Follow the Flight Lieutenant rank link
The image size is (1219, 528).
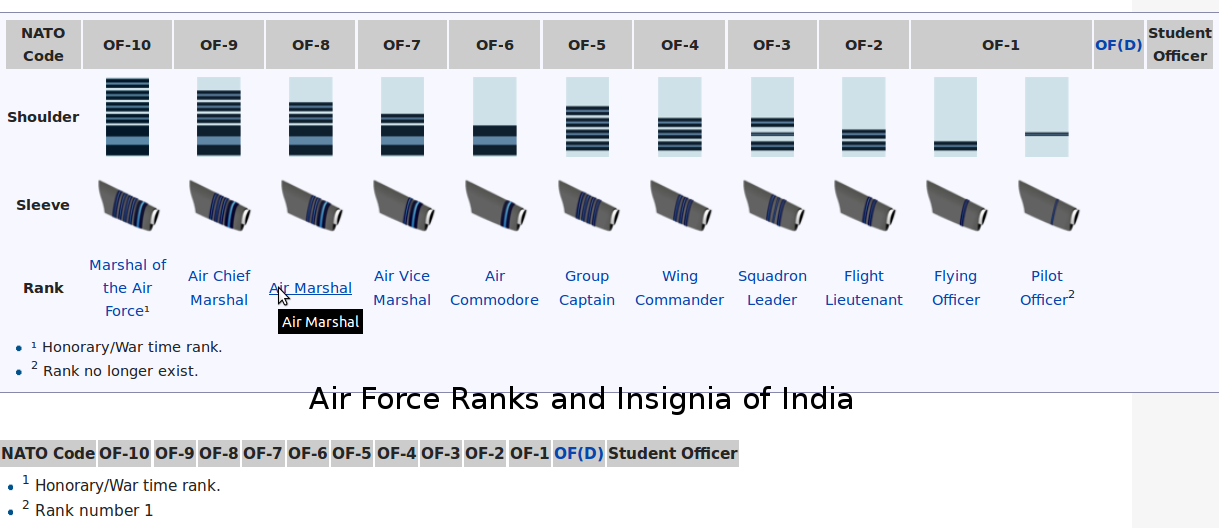tap(864, 288)
